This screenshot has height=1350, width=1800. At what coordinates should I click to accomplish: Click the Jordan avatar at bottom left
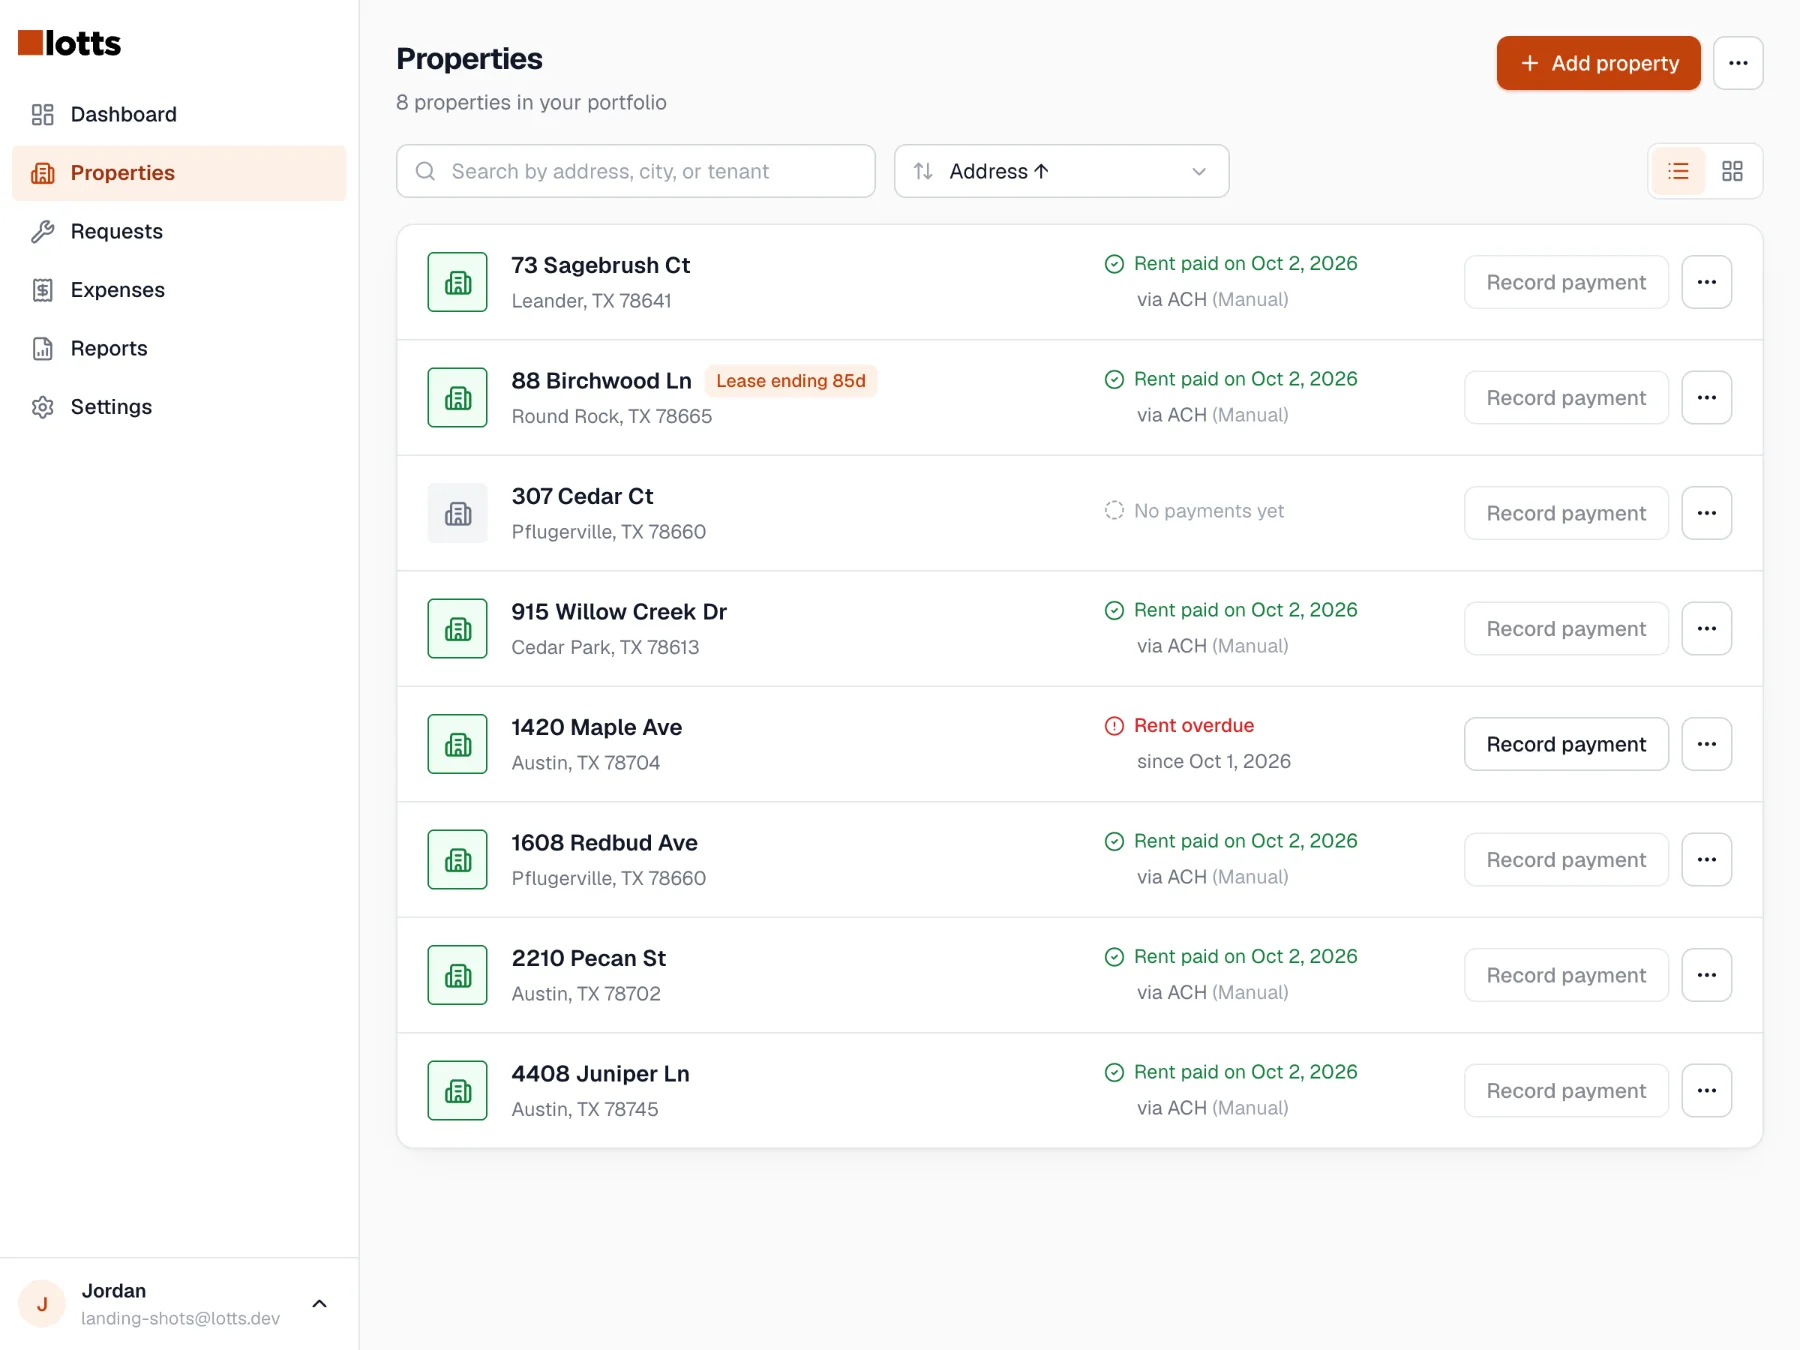click(x=42, y=1304)
